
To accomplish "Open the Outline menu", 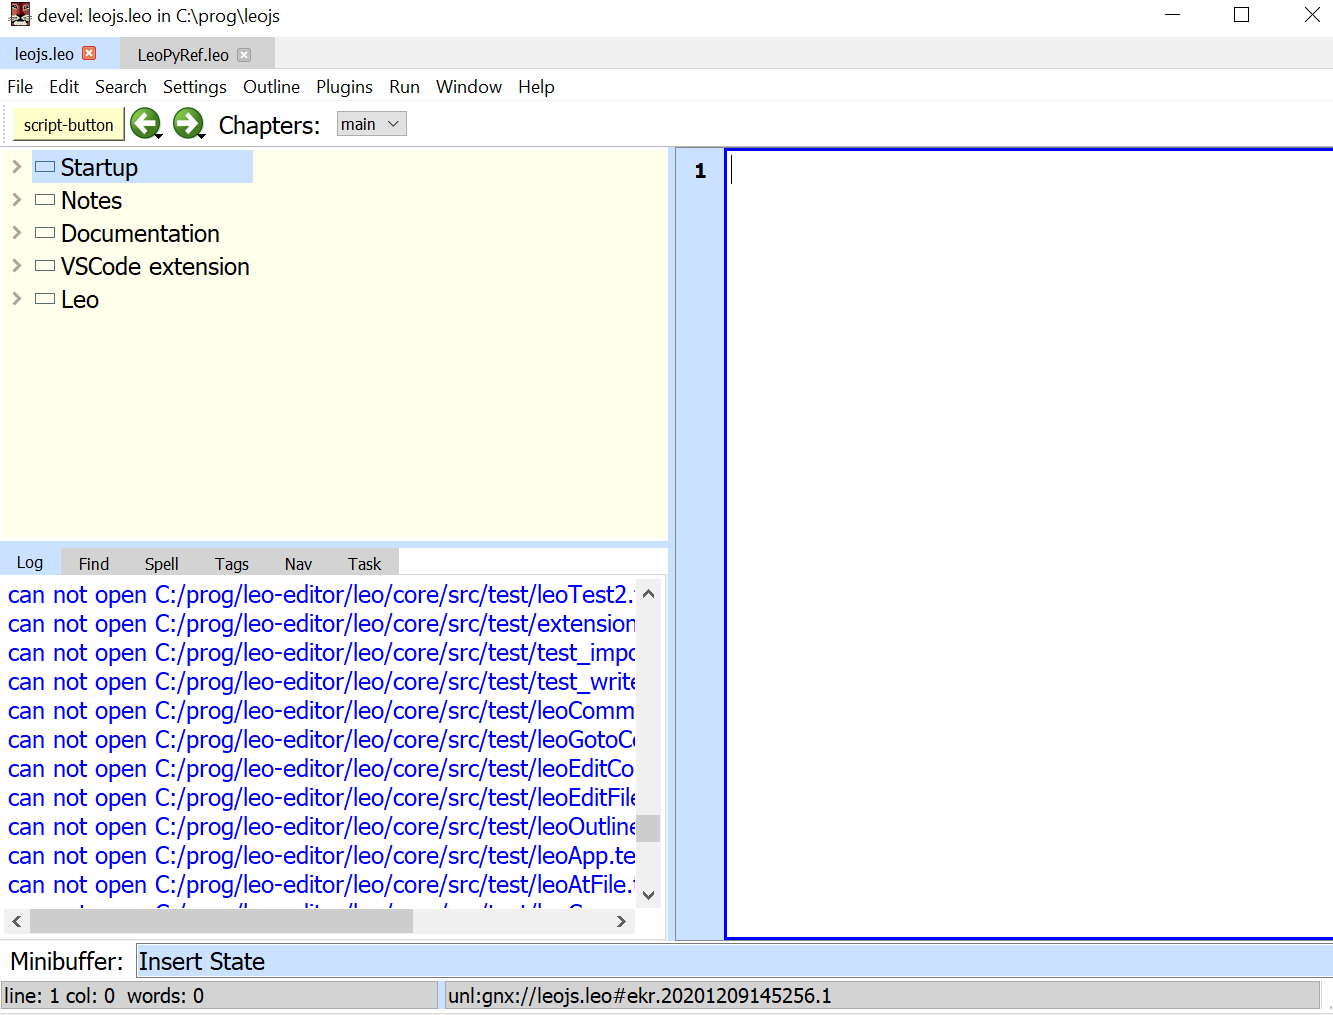I will (271, 87).
